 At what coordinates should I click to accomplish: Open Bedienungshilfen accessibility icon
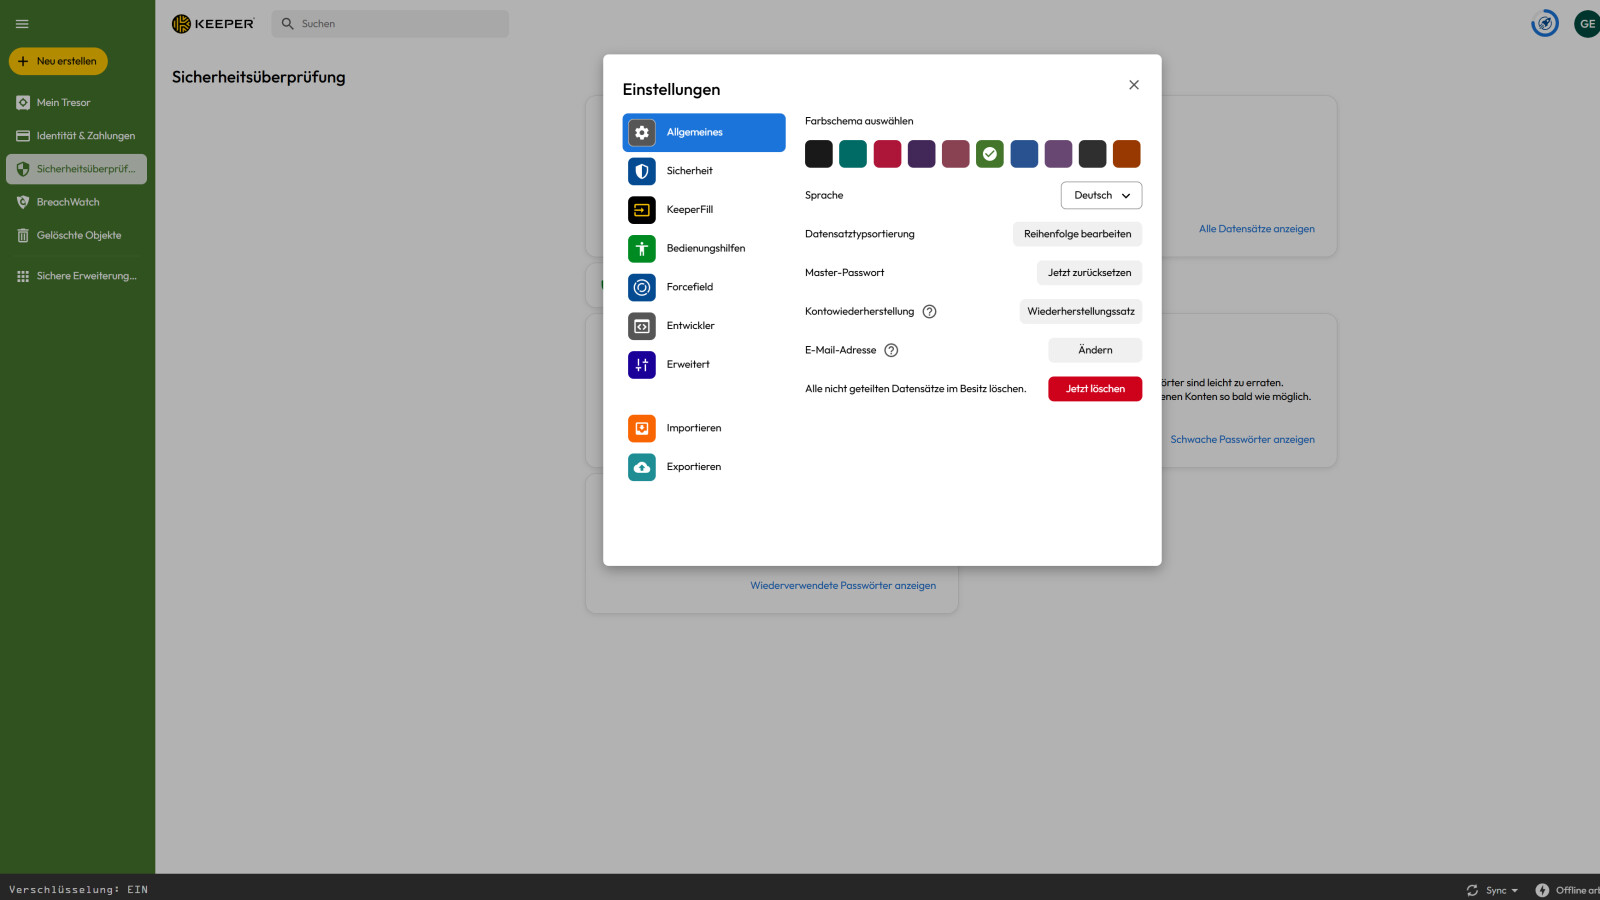coord(641,249)
